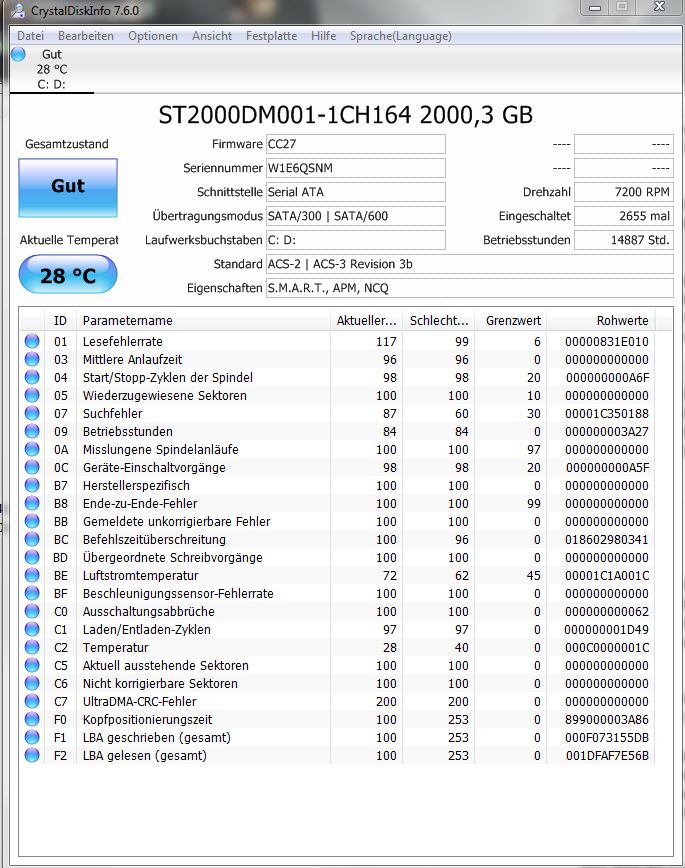Click the 28 °C temperature button
This screenshot has width=685, height=868.
pyautogui.click(x=68, y=275)
